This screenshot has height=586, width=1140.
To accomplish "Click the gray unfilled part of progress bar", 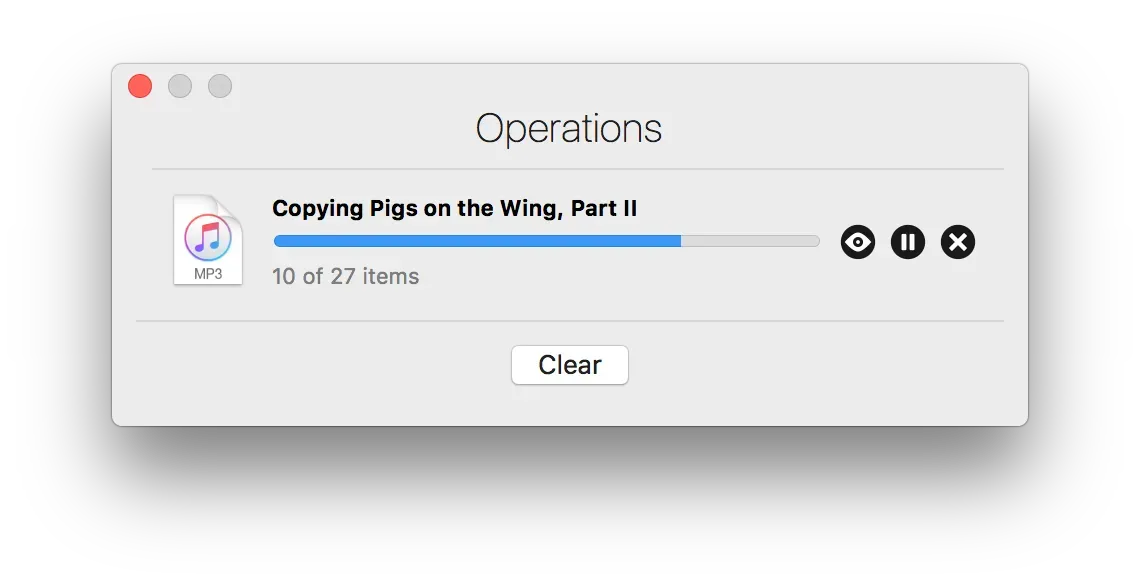I will (750, 241).
